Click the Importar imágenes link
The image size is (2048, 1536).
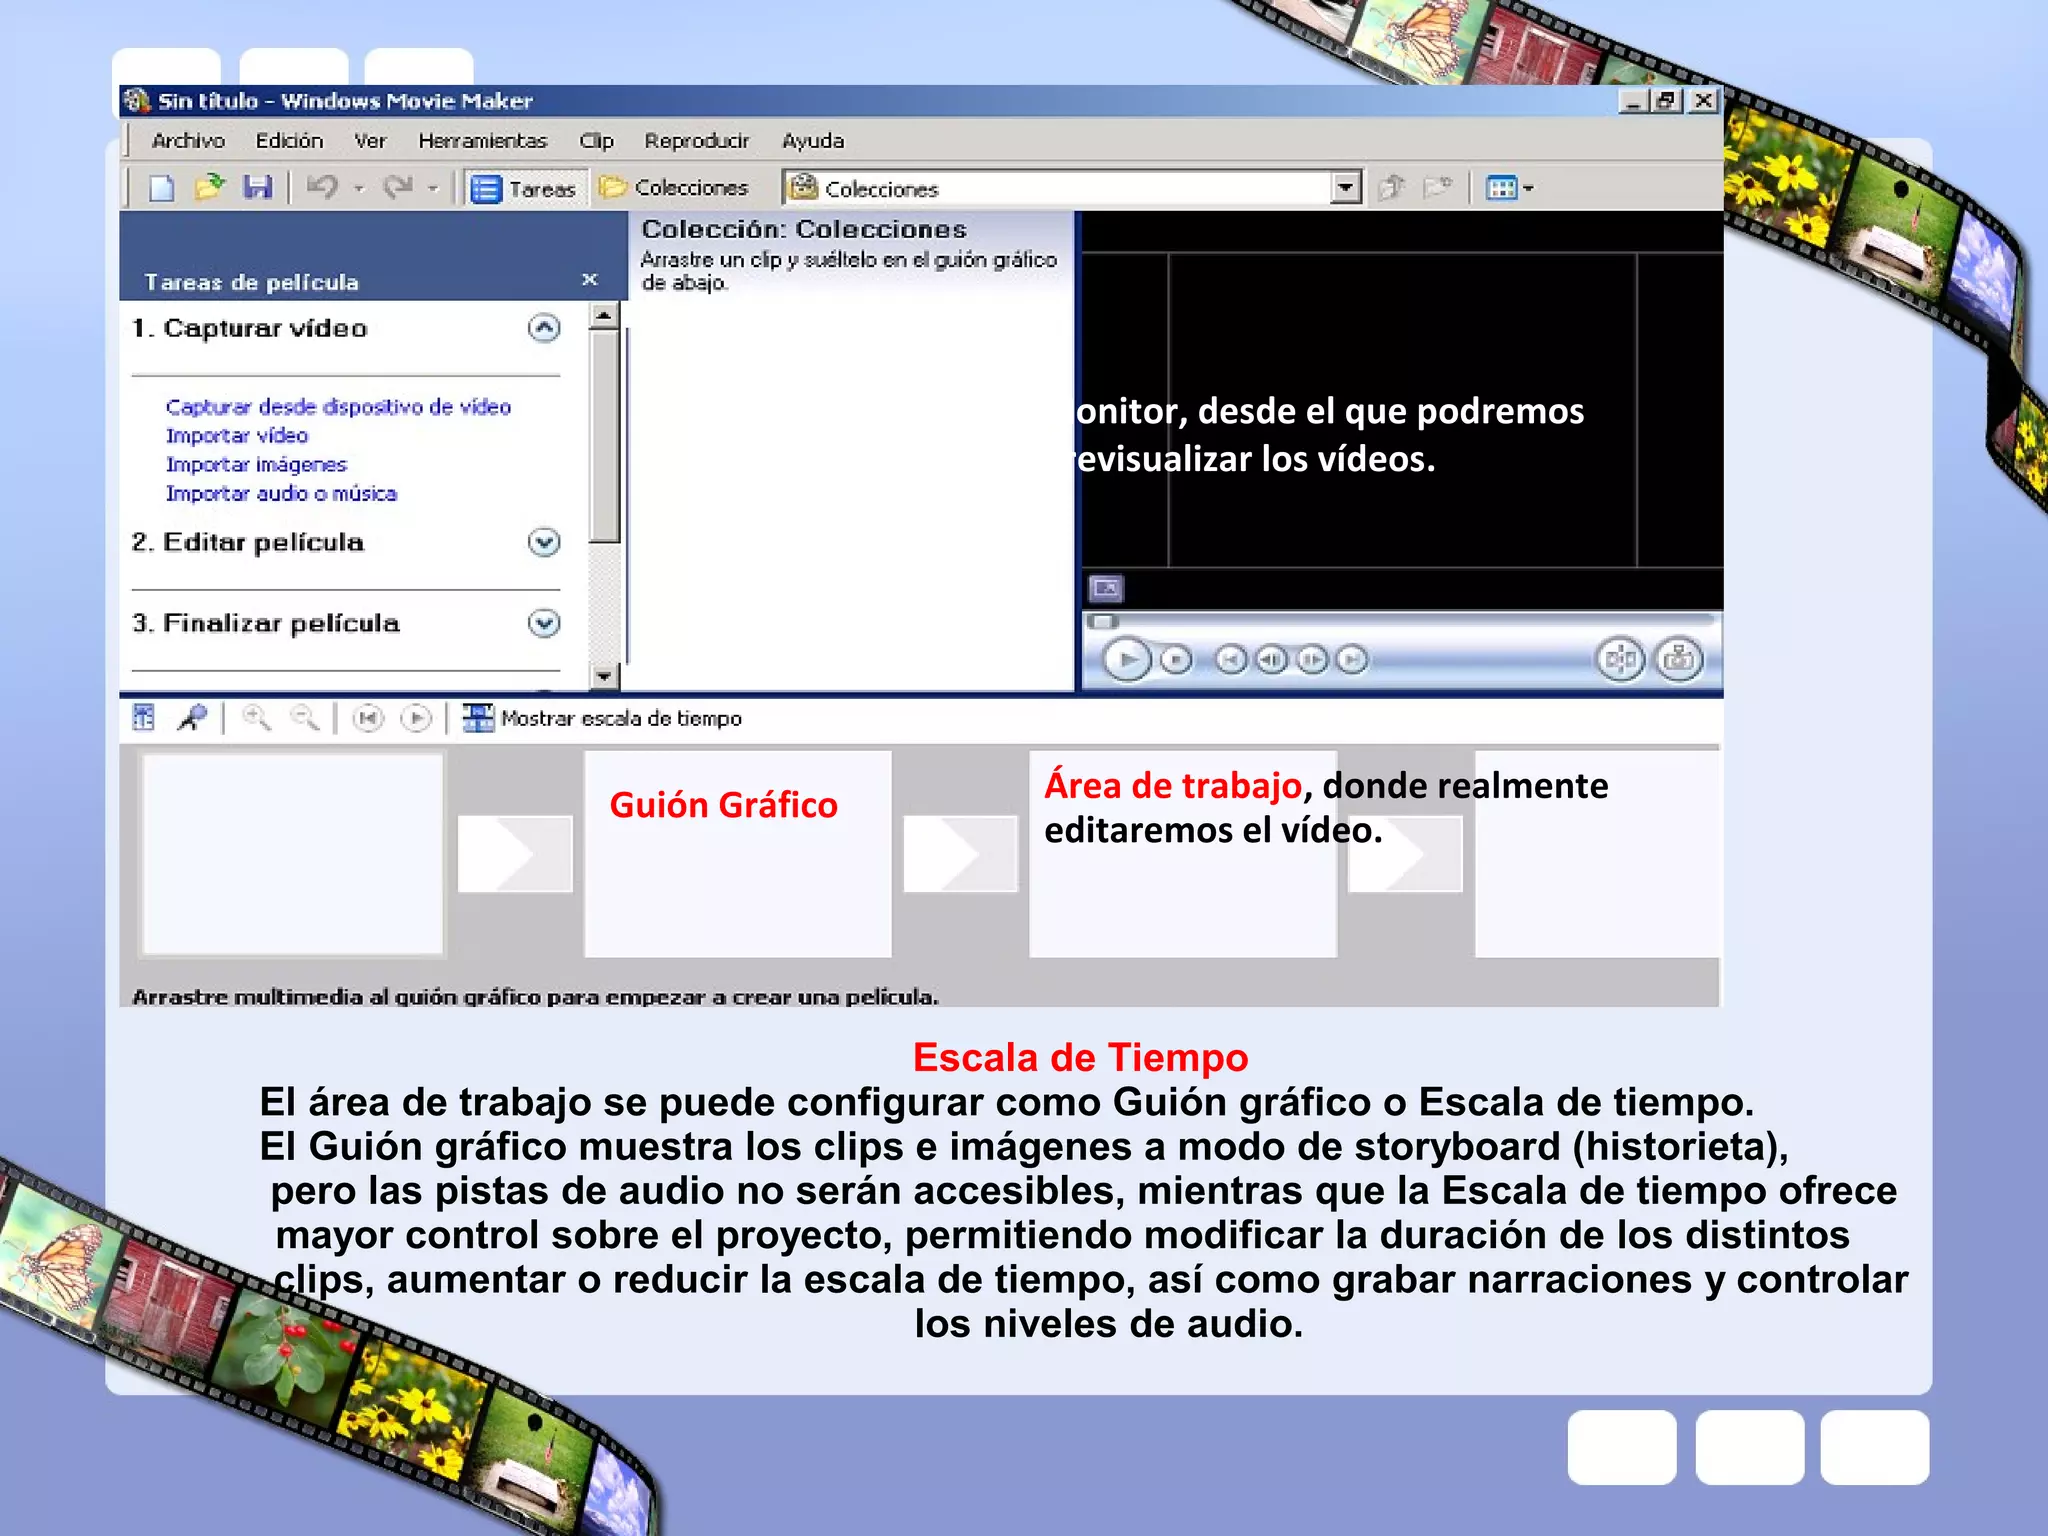click(256, 465)
